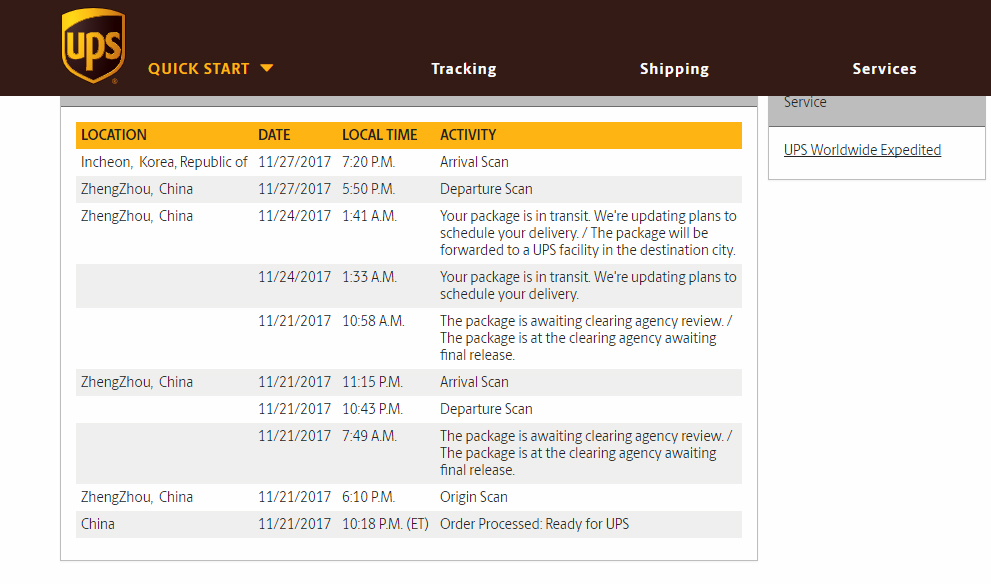Click the Location column header

[114, 135]
